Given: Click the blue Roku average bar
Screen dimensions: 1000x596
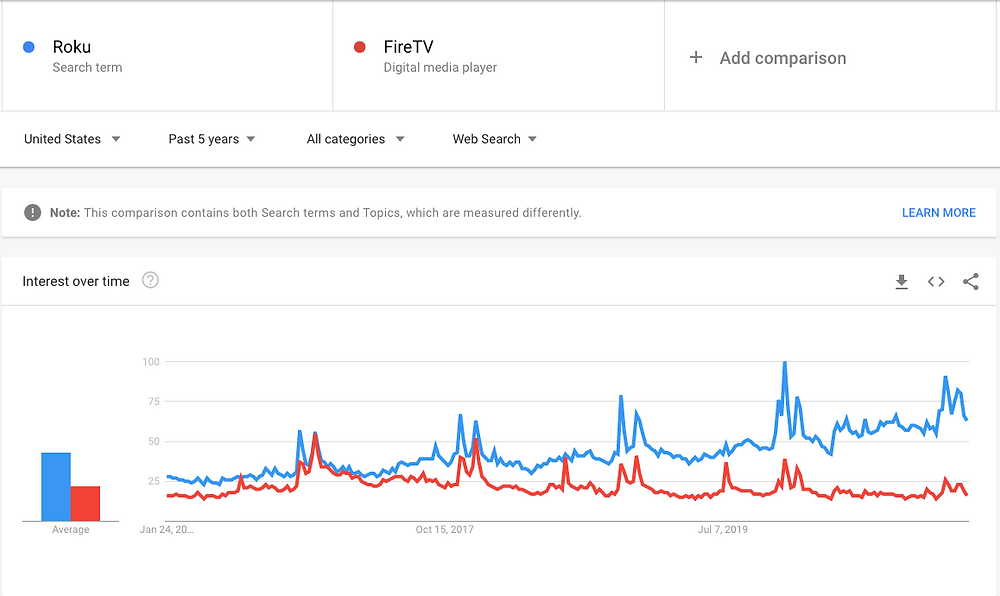Looking at the screenshot, I should (x=56, y=487).
